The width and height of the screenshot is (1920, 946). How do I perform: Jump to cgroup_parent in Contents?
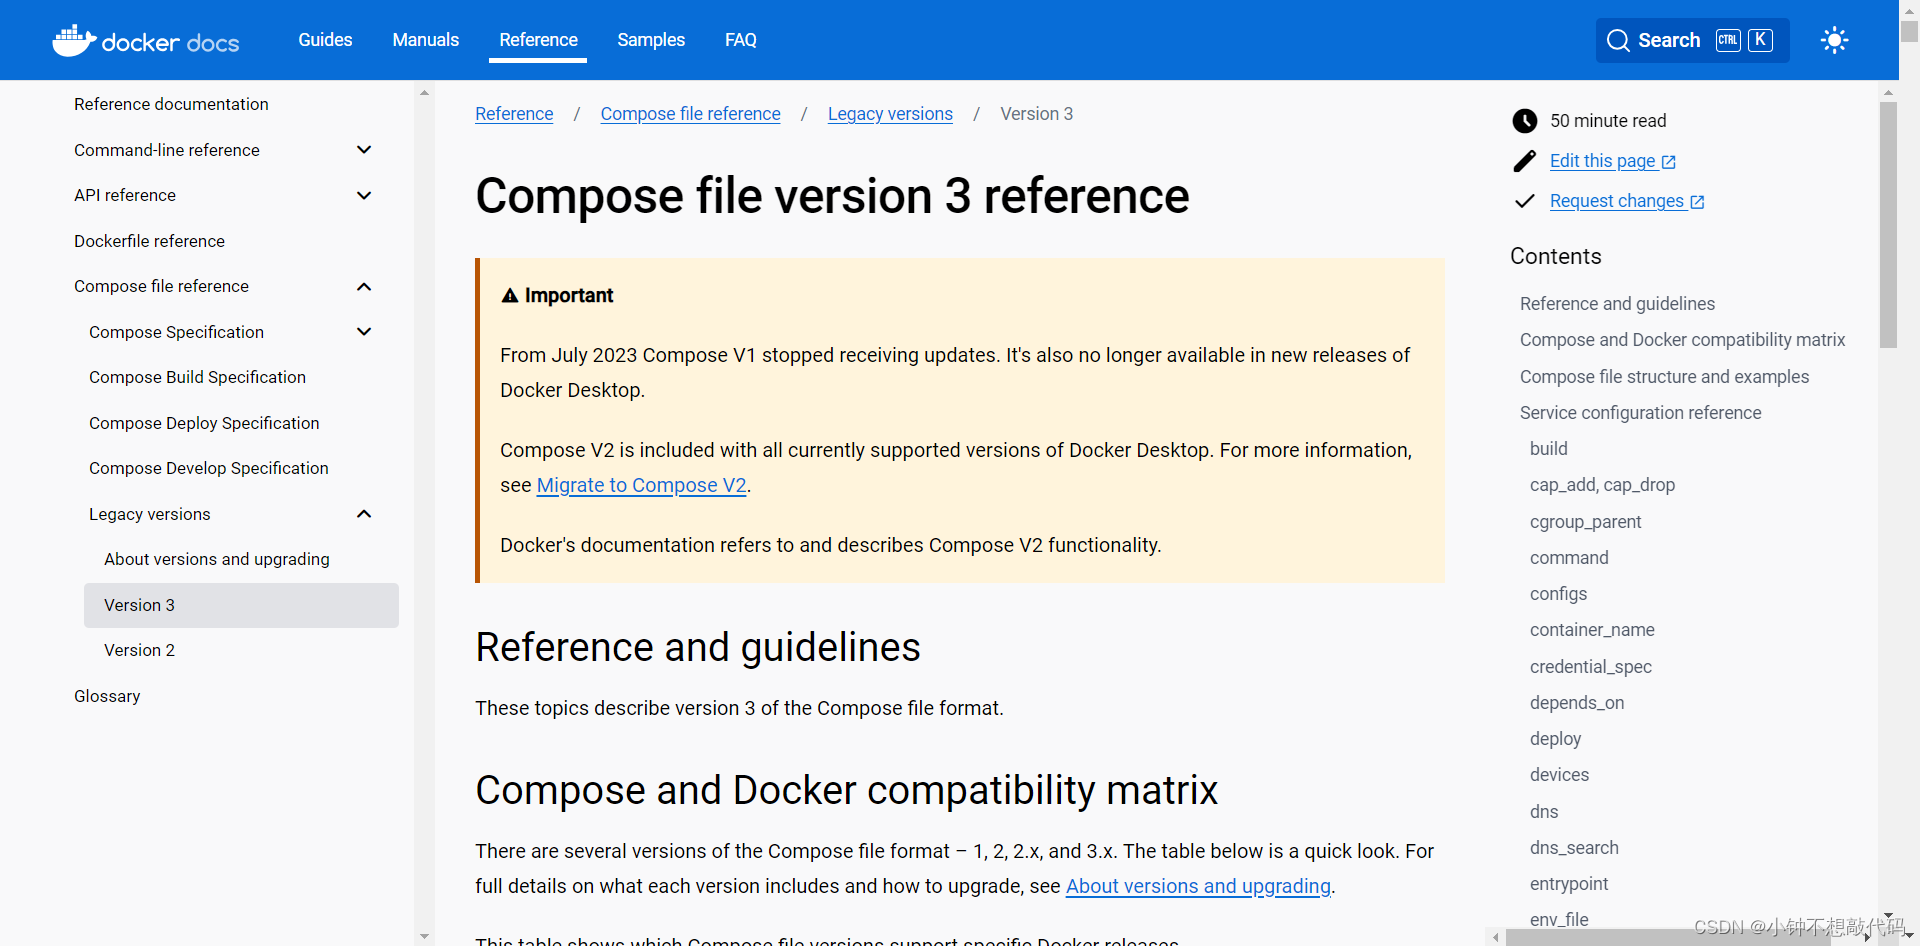[x=1585, y=522]
